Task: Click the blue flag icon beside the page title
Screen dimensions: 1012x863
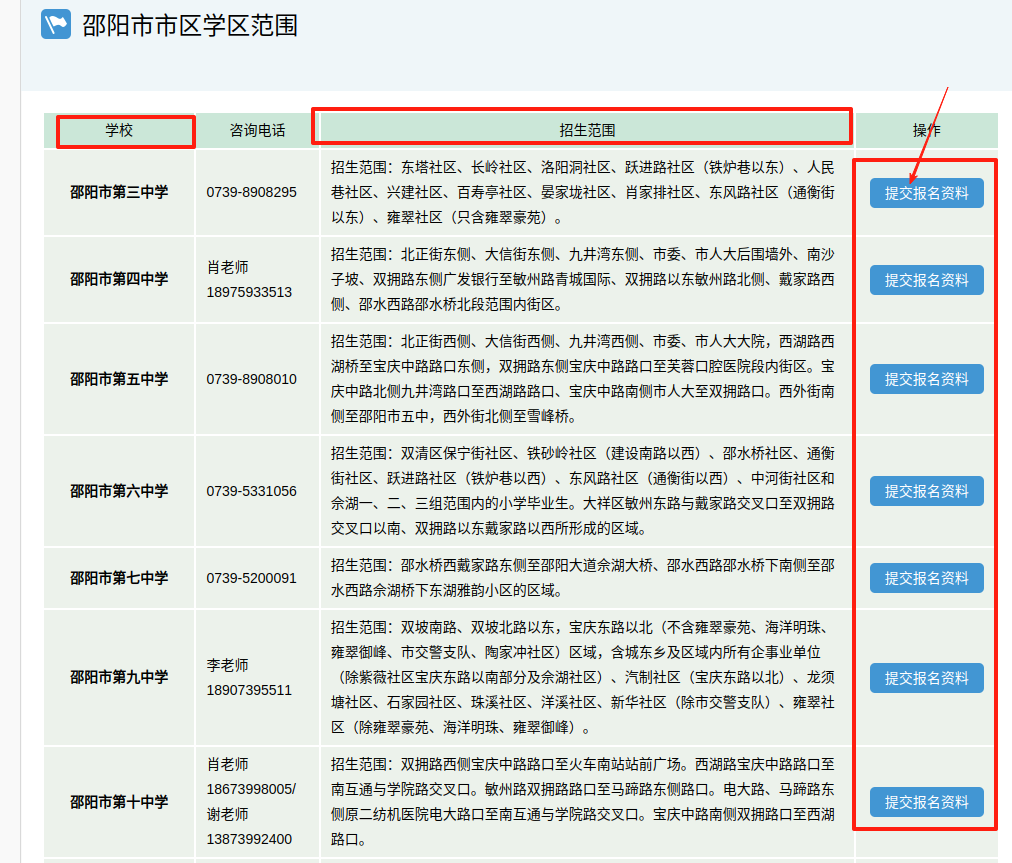Action: (x=56, y=25)
